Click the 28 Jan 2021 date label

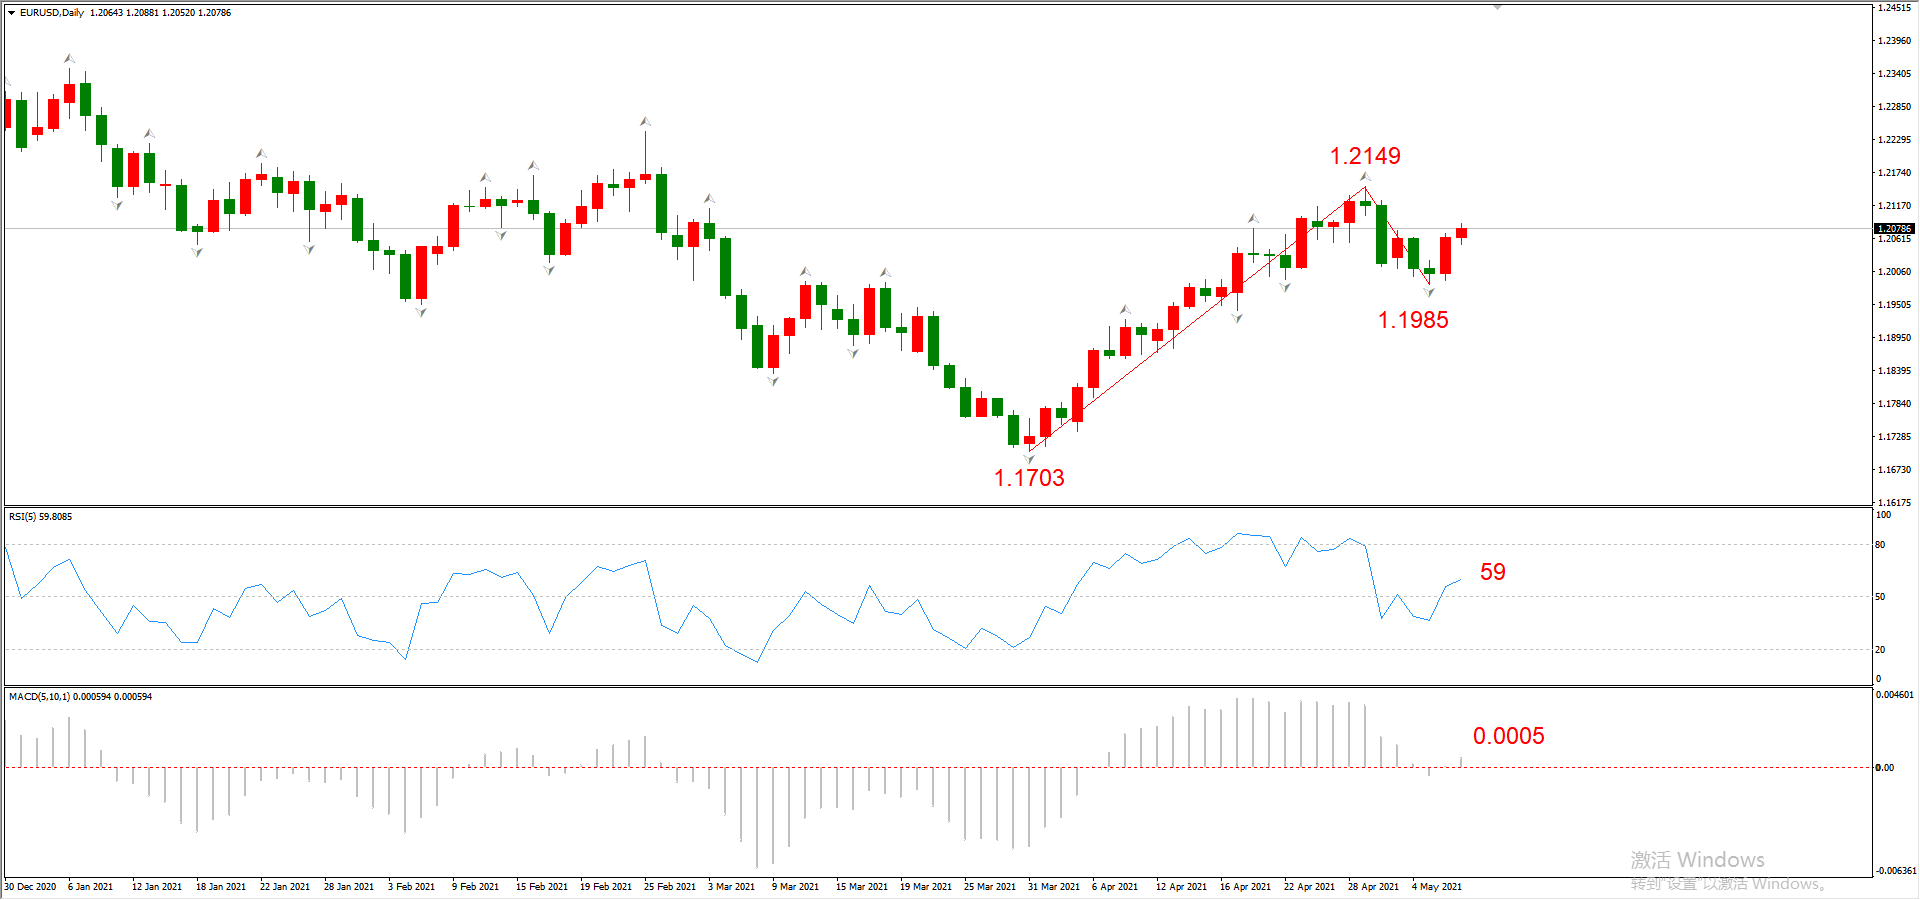pyautogui.click(x=349, y=887)
